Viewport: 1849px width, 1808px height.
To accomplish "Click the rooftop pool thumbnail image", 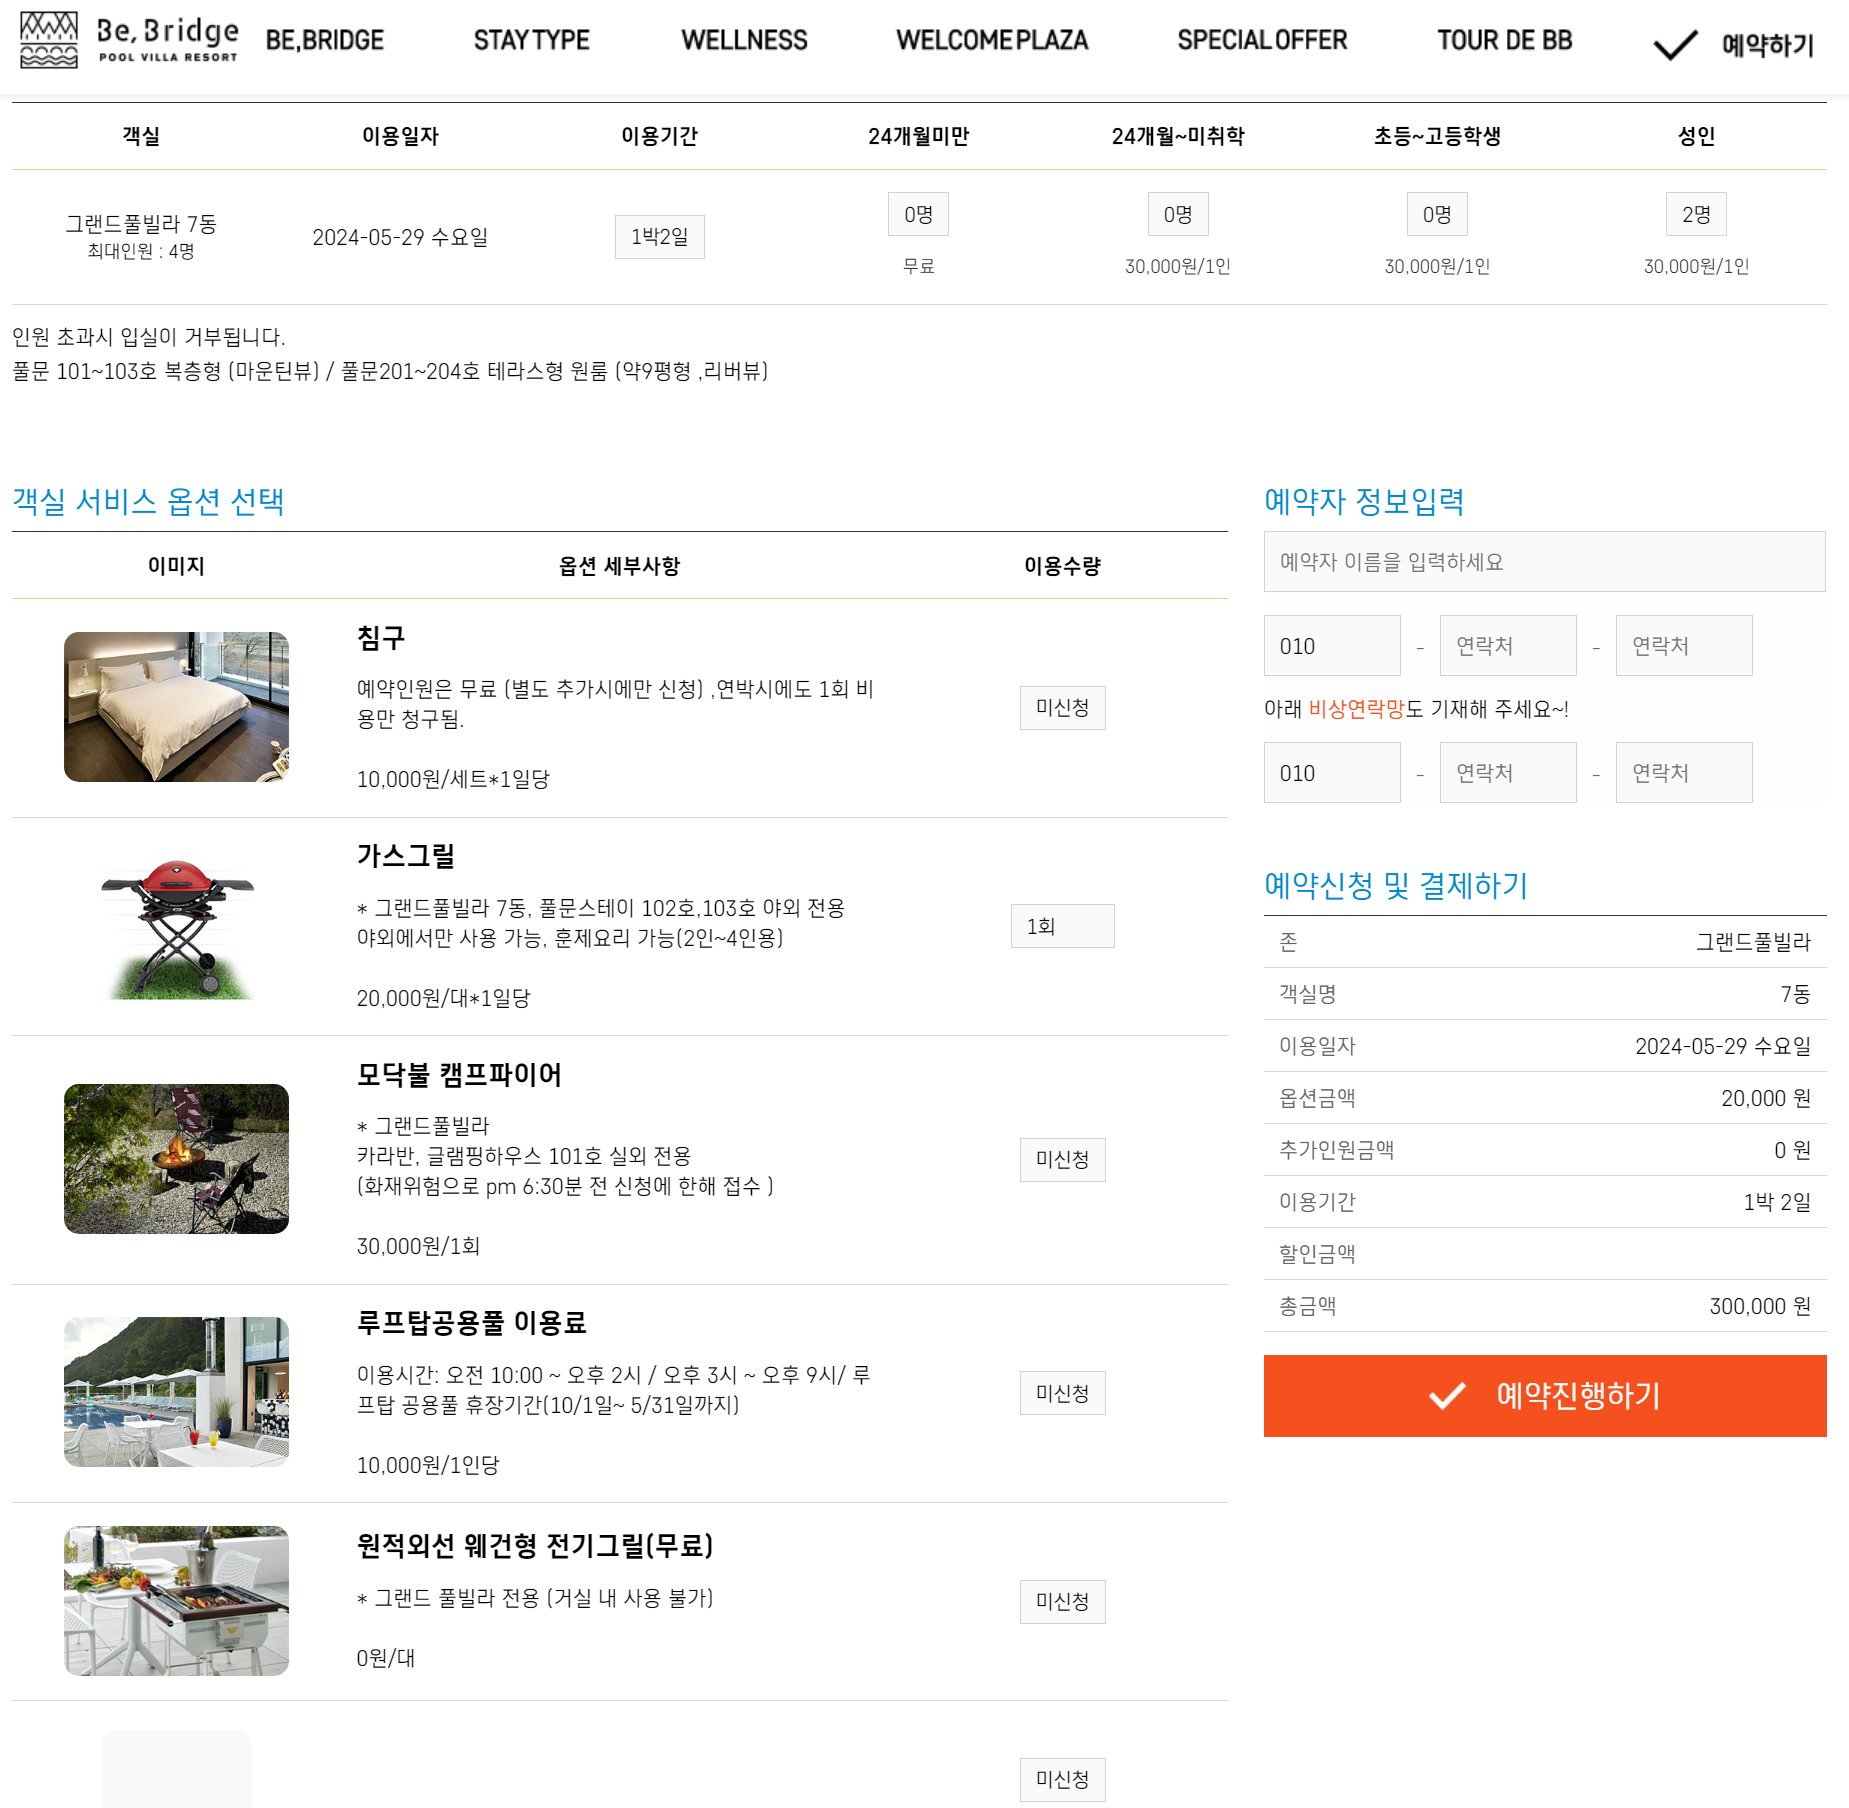I will [x=176, y=1392].
